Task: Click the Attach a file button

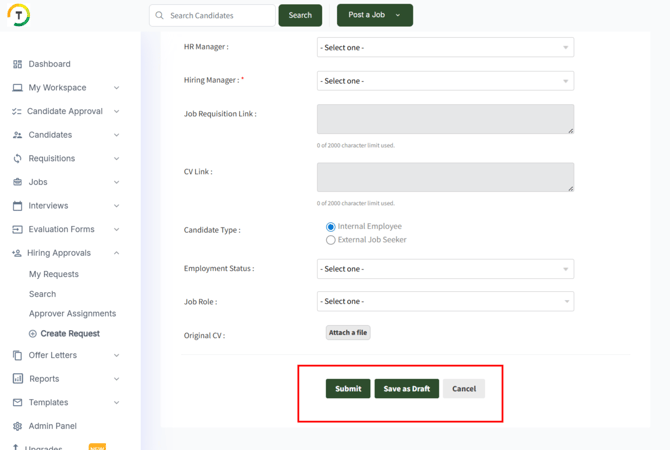Action: tap(348, 333)
